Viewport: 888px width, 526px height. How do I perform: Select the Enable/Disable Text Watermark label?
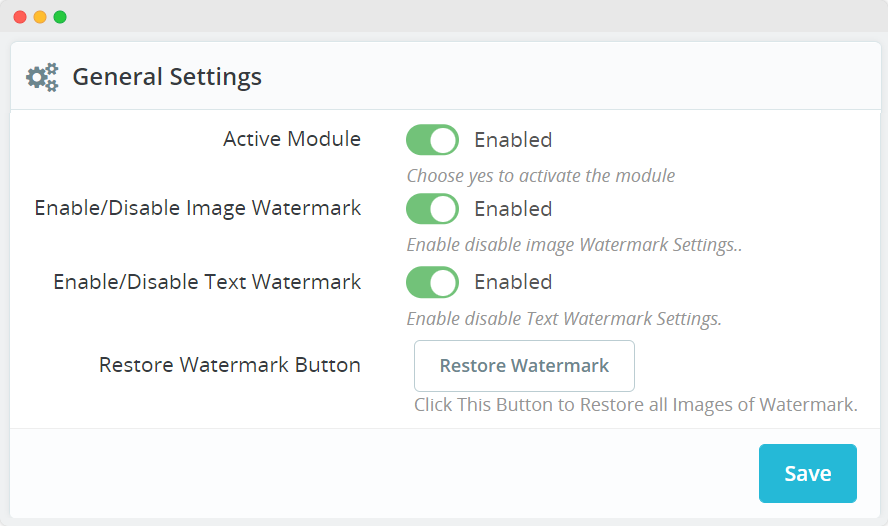[207, 282]
